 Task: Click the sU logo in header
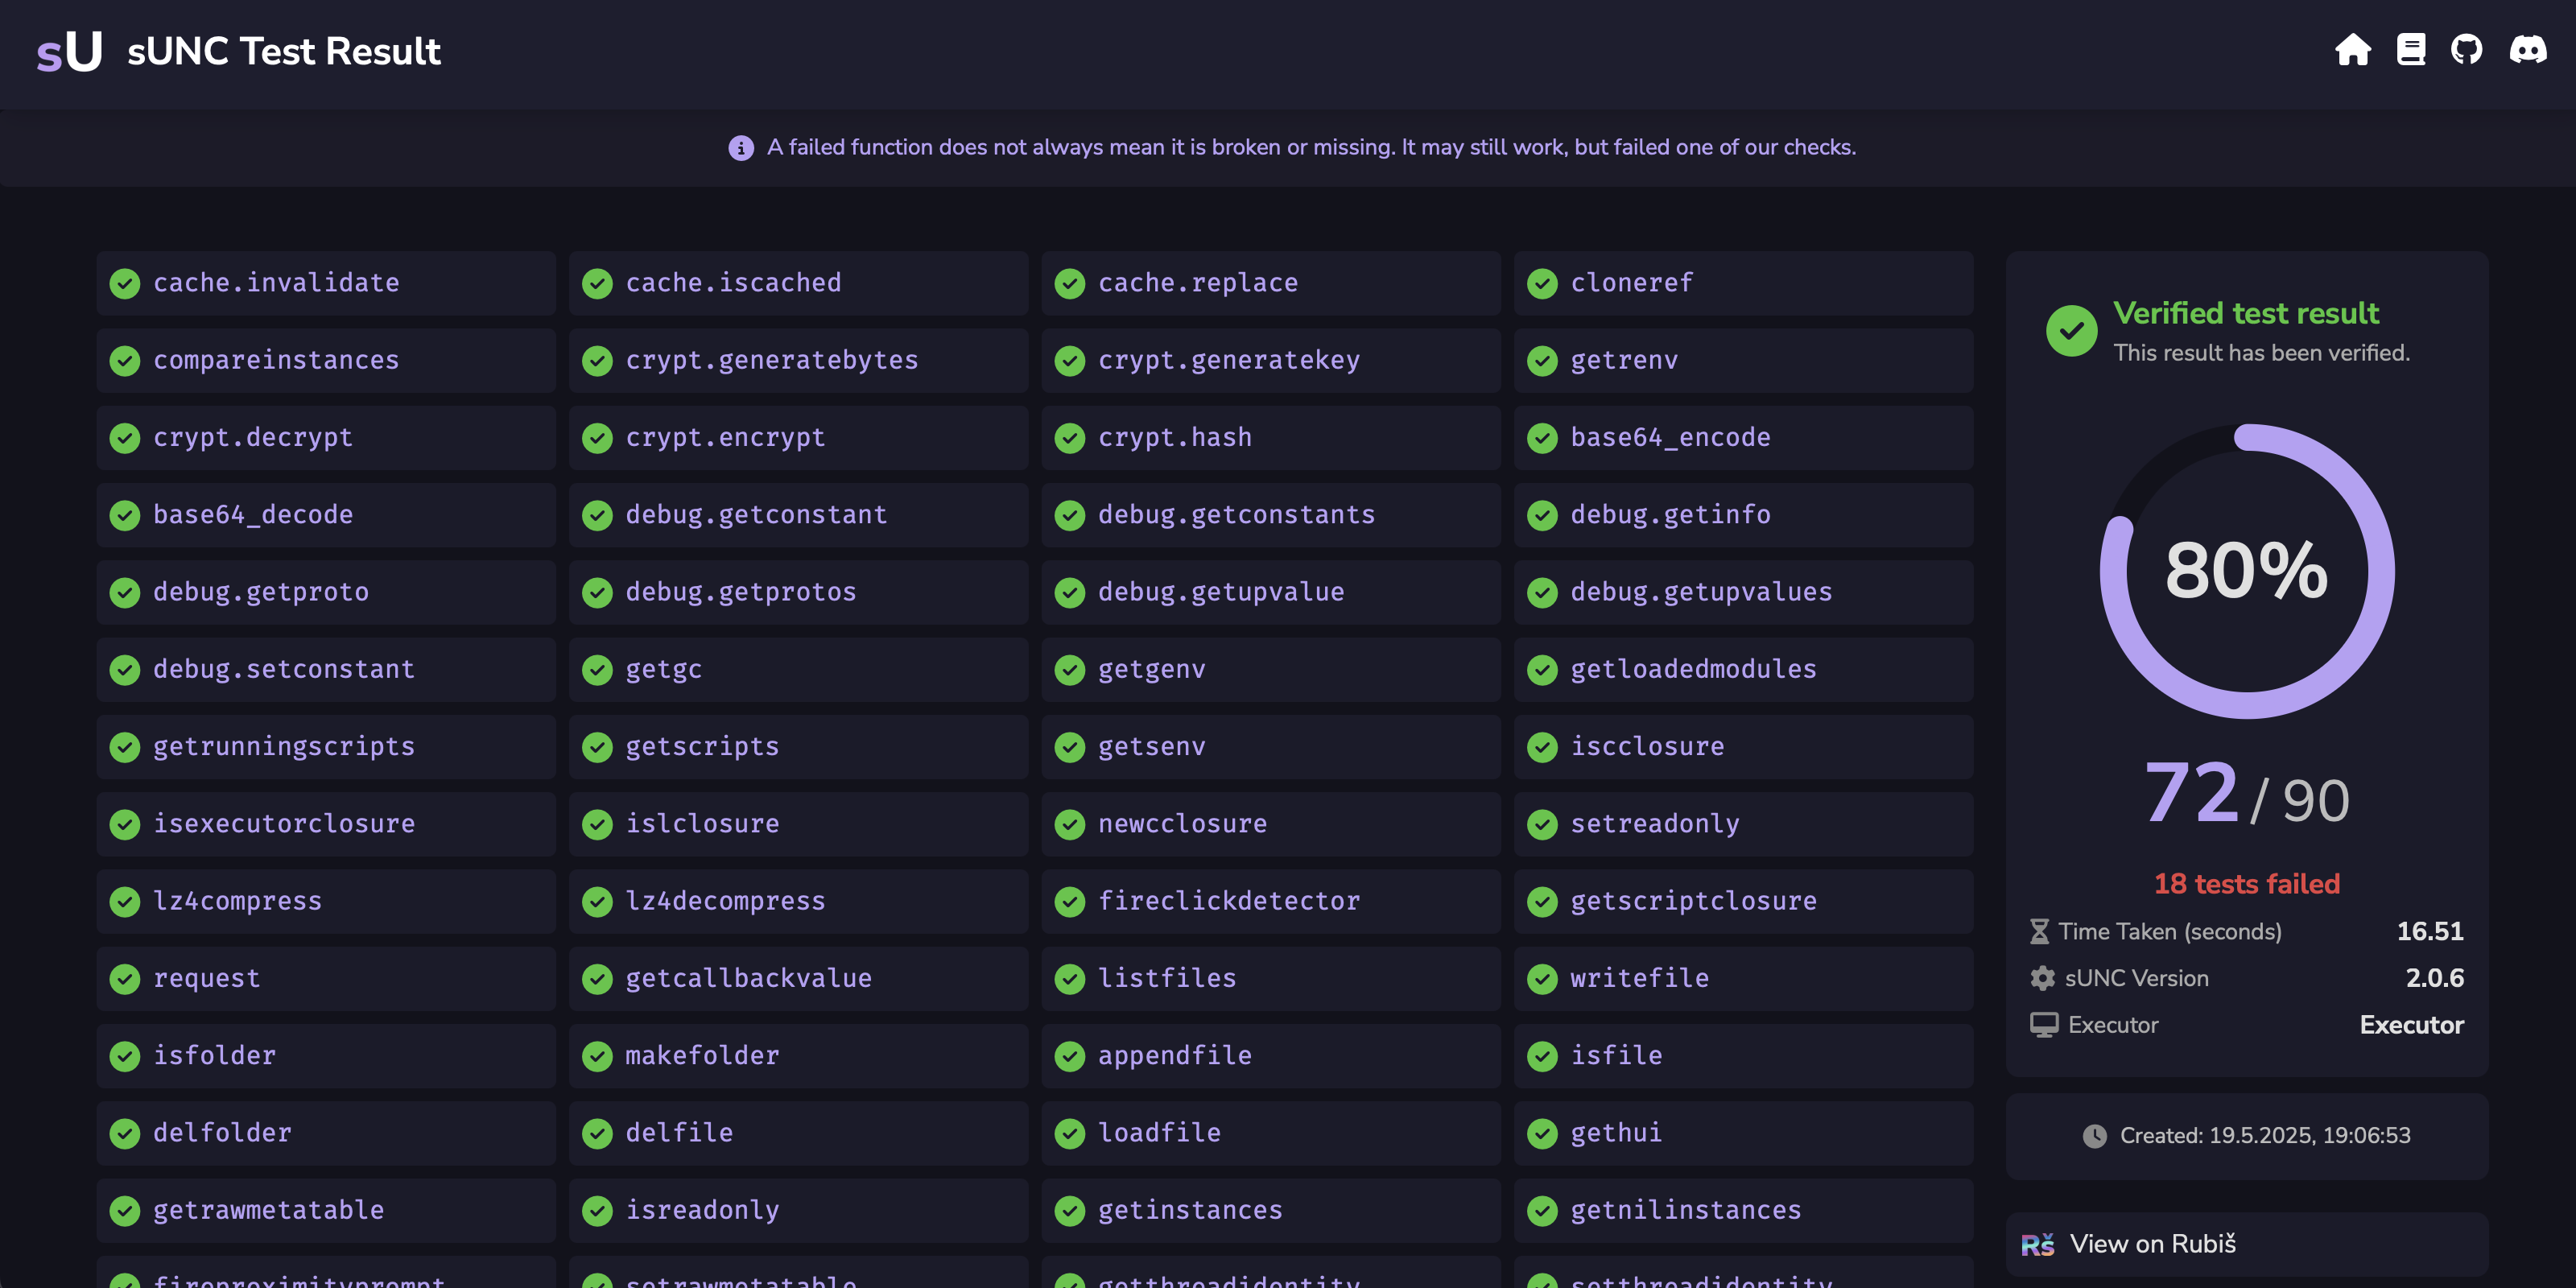pyautogui.click(x=70, y=52)
